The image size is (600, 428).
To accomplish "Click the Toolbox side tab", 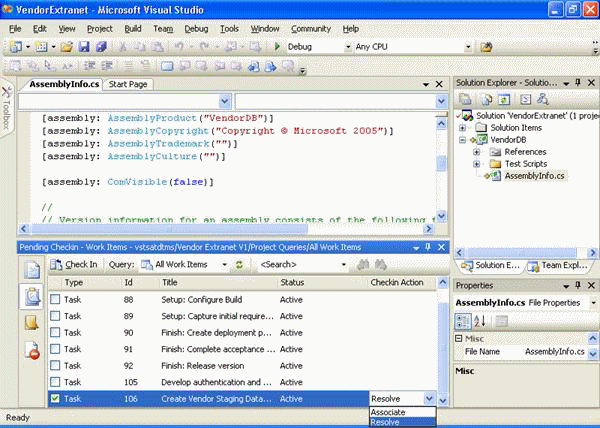I will [7, 108].
